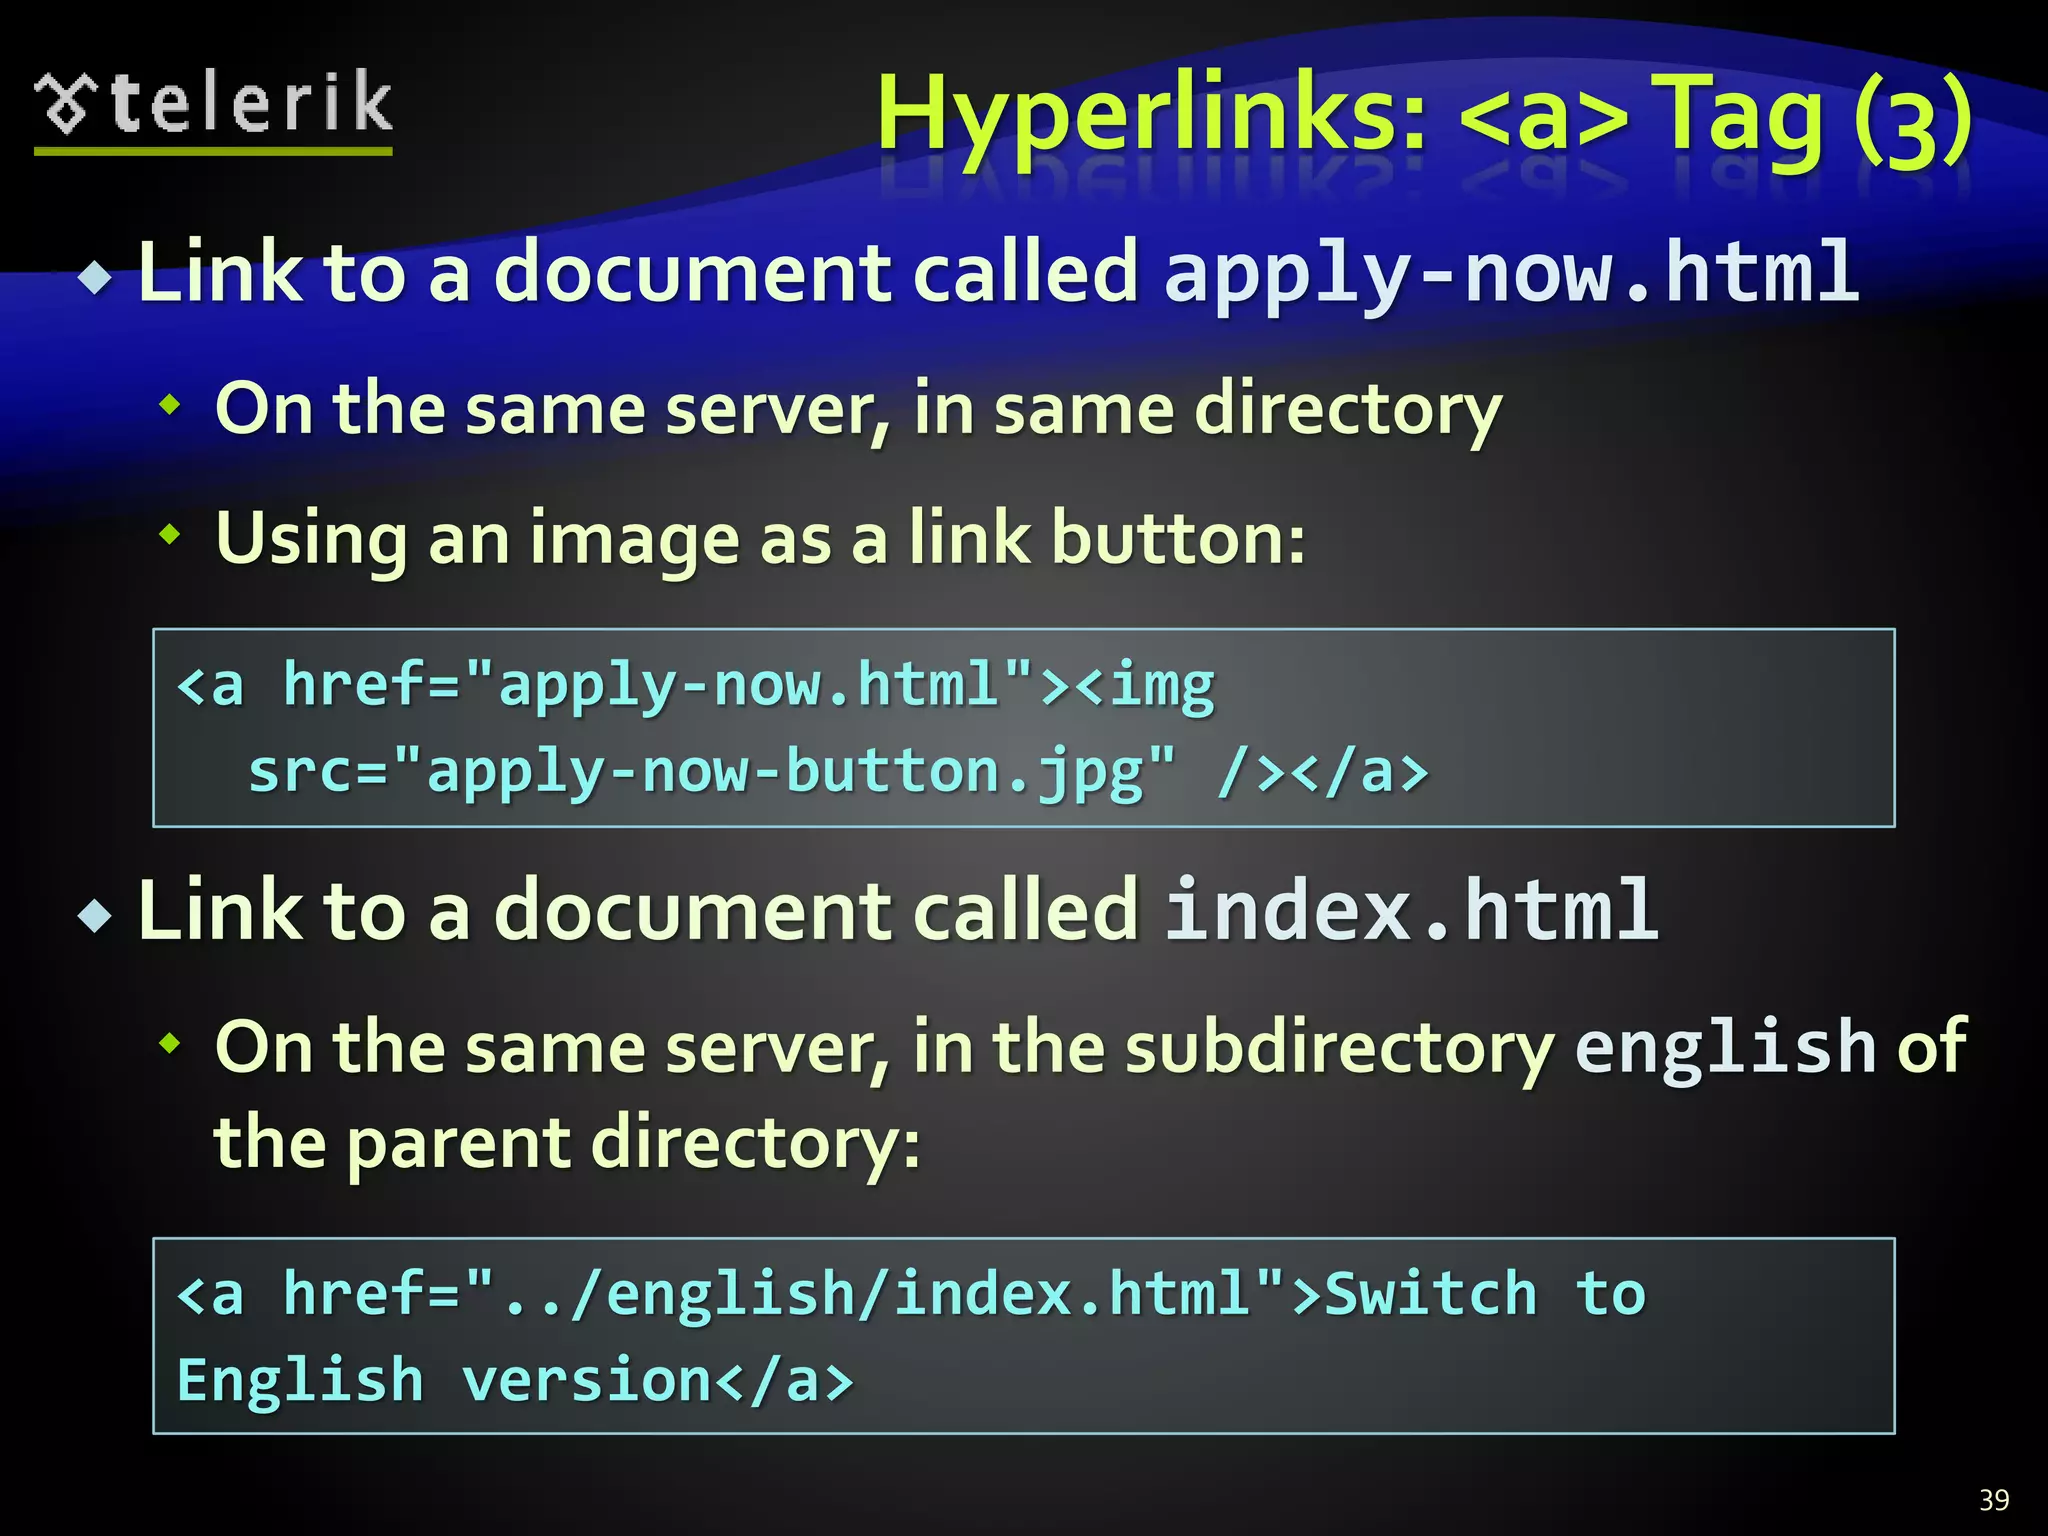Screen dimensions: 2048x1536
Task: Click the Telerik logo icon
Action: pos(66,103)
